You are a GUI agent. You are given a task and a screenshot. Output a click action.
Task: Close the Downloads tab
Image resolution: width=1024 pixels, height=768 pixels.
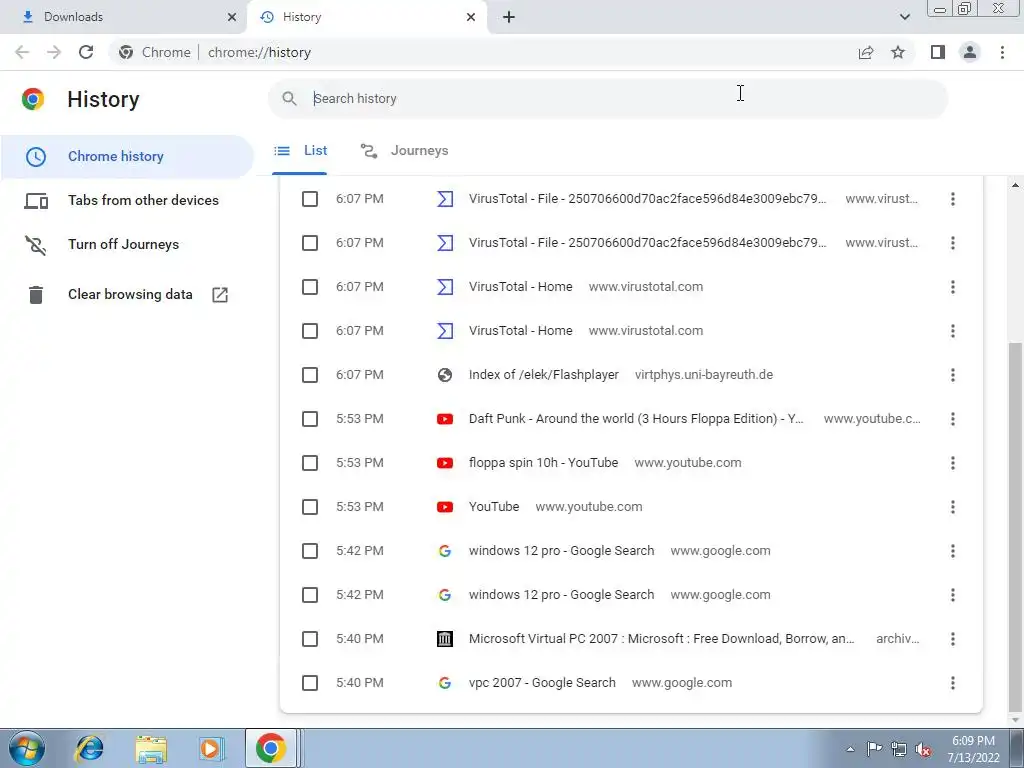[232, 17]
